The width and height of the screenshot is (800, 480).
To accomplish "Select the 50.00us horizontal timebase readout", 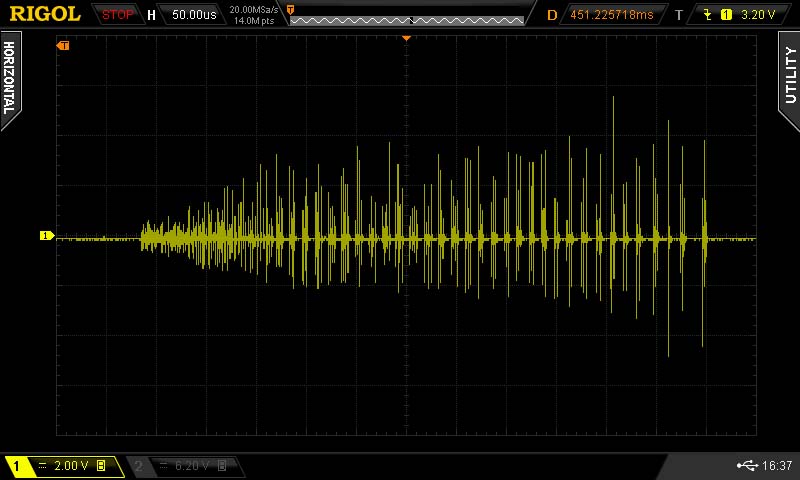I will tap(194, 15).
